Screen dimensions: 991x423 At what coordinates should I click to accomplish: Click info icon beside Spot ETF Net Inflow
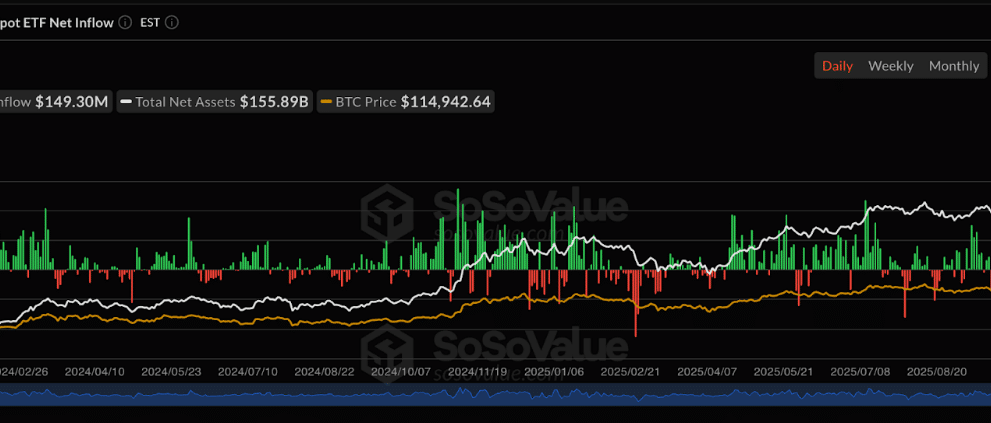click(123, 22)
